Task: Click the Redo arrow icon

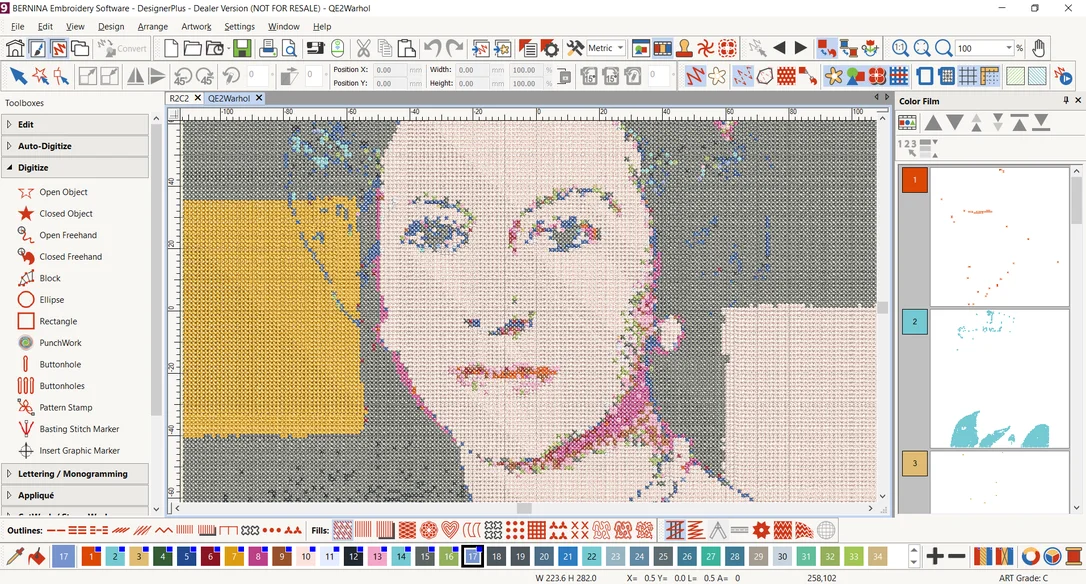Action: pos(454,48)
